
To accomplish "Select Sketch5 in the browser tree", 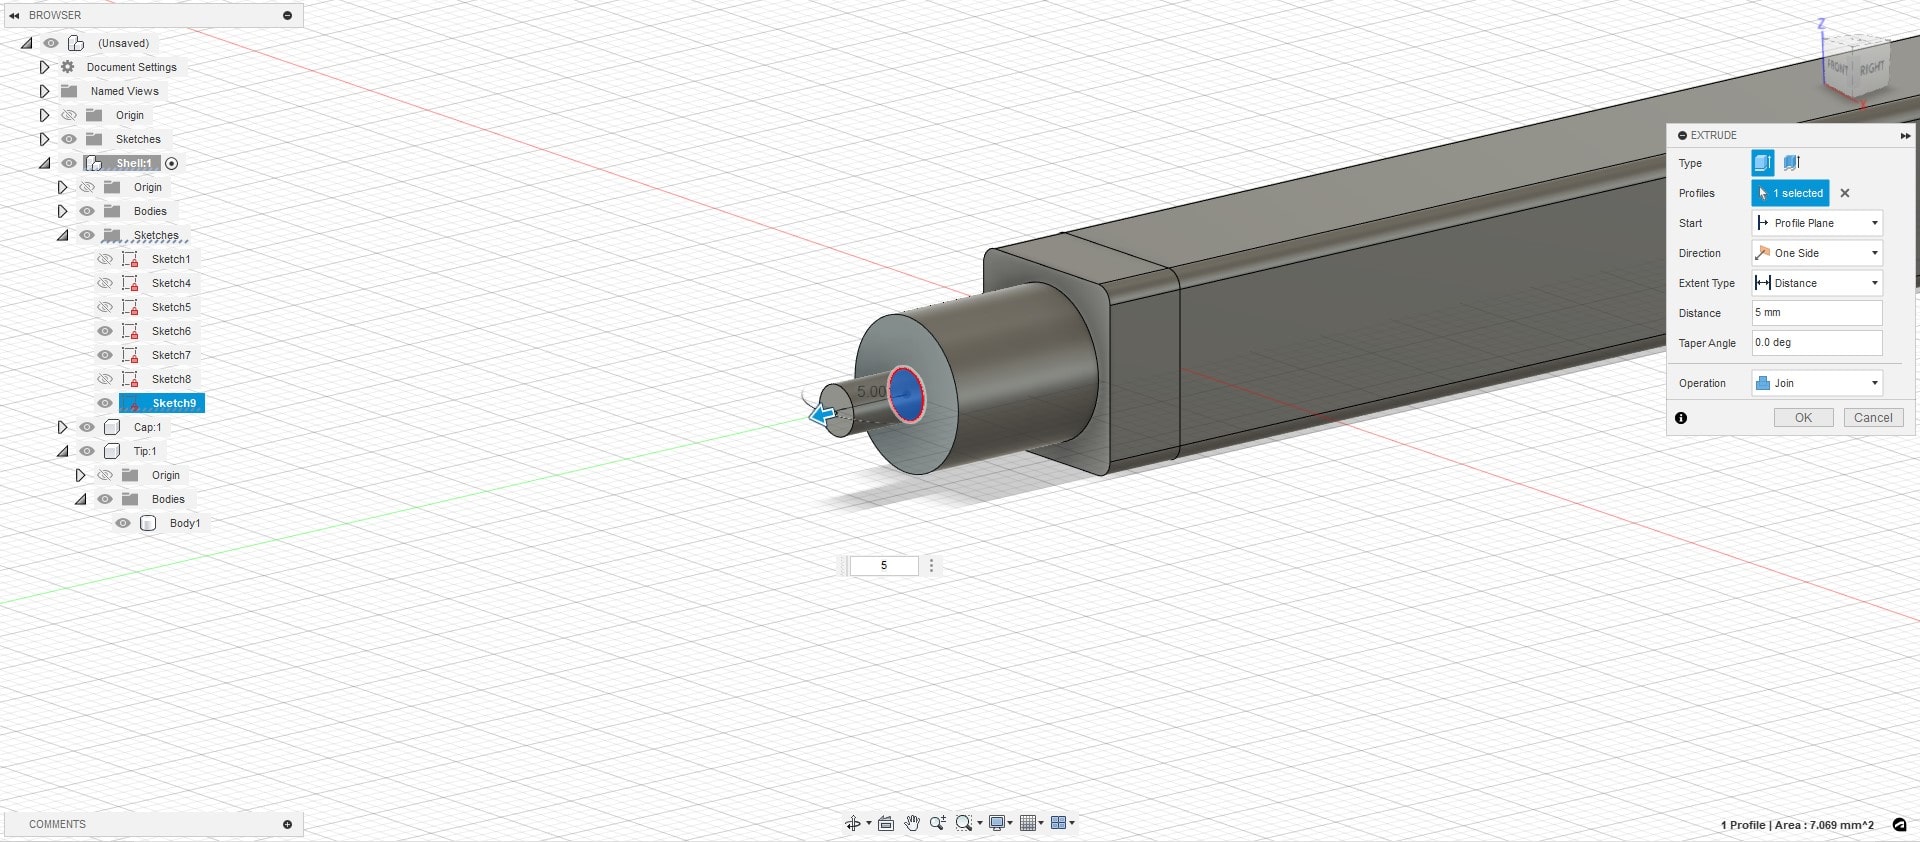I will point(171,307).
